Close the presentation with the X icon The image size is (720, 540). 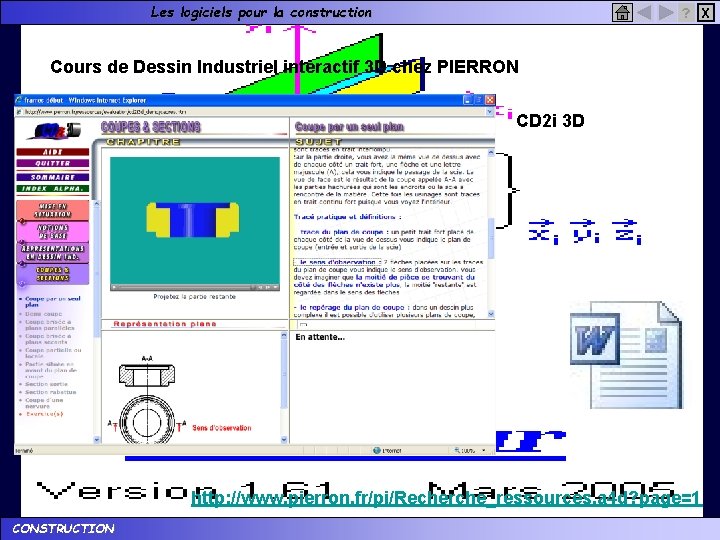(x=705, y=12)
